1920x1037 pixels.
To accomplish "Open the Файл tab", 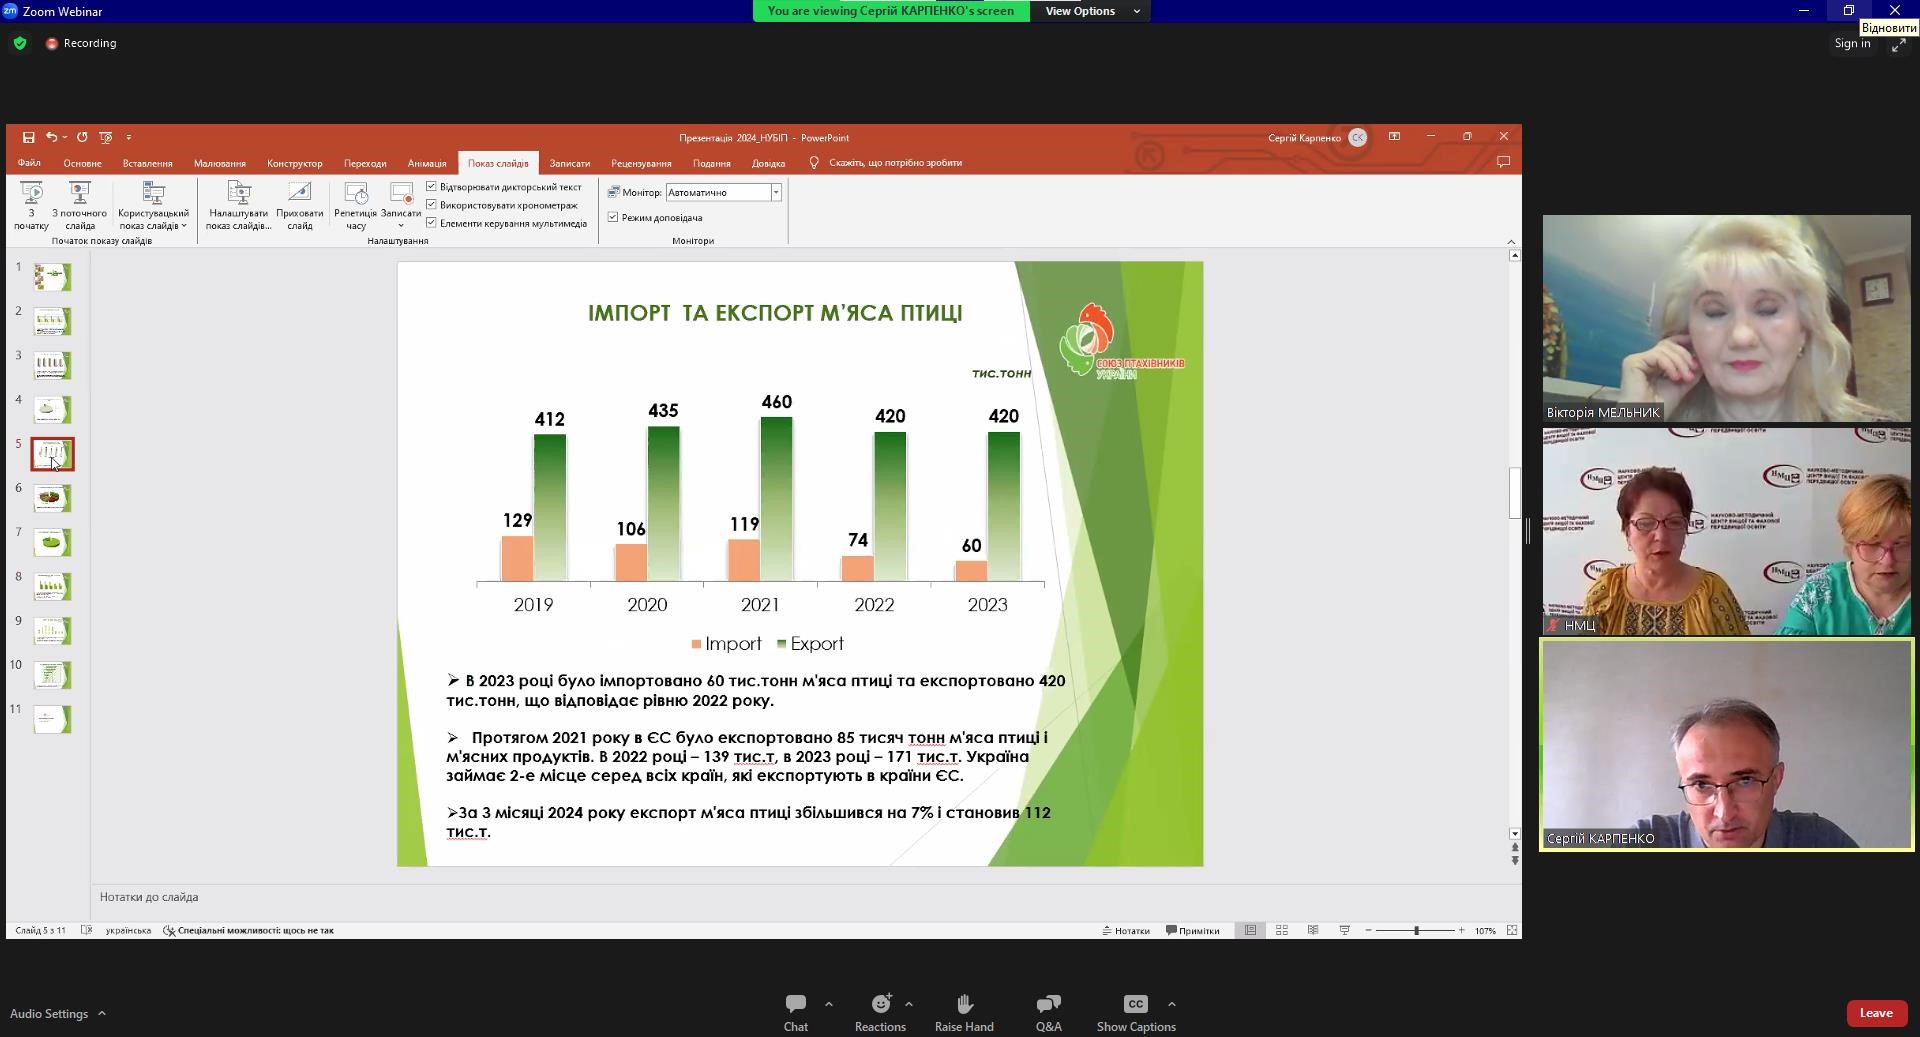I will point(29,163).
